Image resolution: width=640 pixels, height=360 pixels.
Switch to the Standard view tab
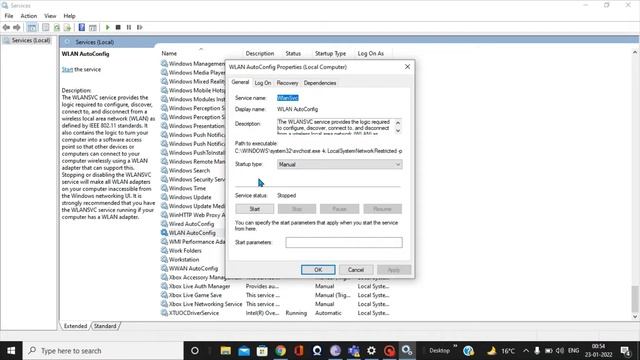105,326
